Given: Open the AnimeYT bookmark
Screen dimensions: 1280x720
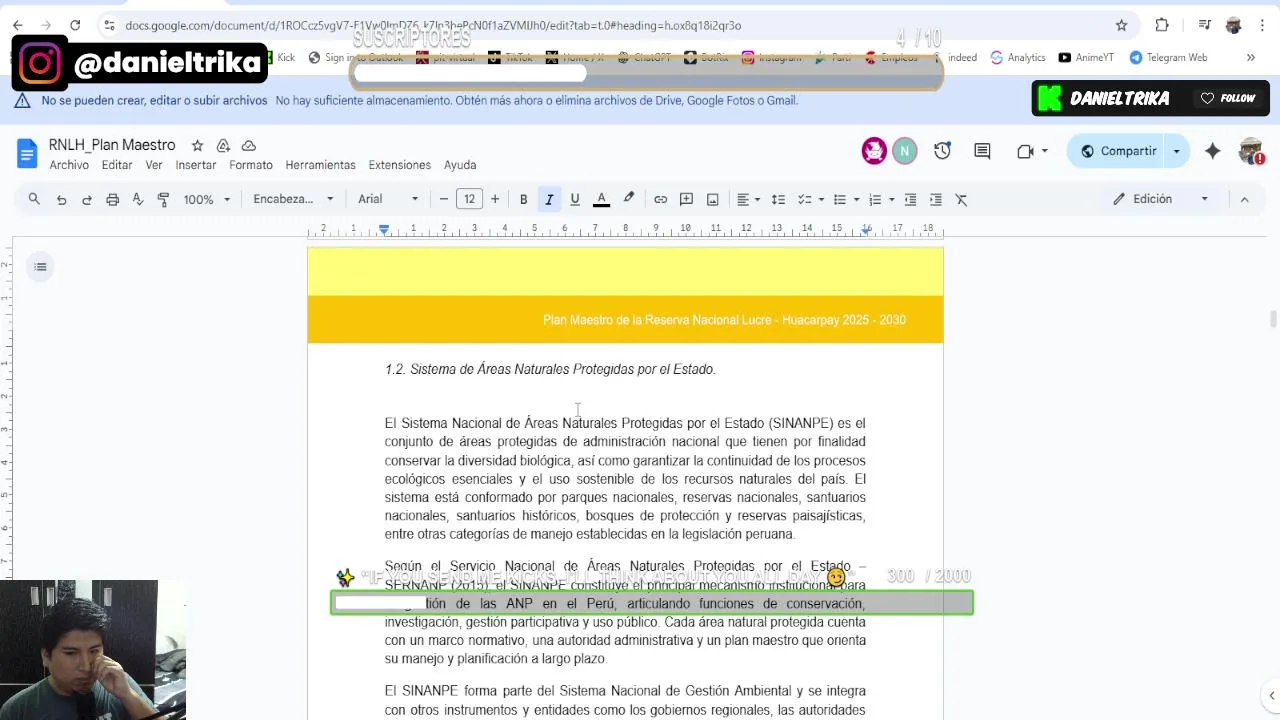Looking at the screenshot, I should [1086, 57].
